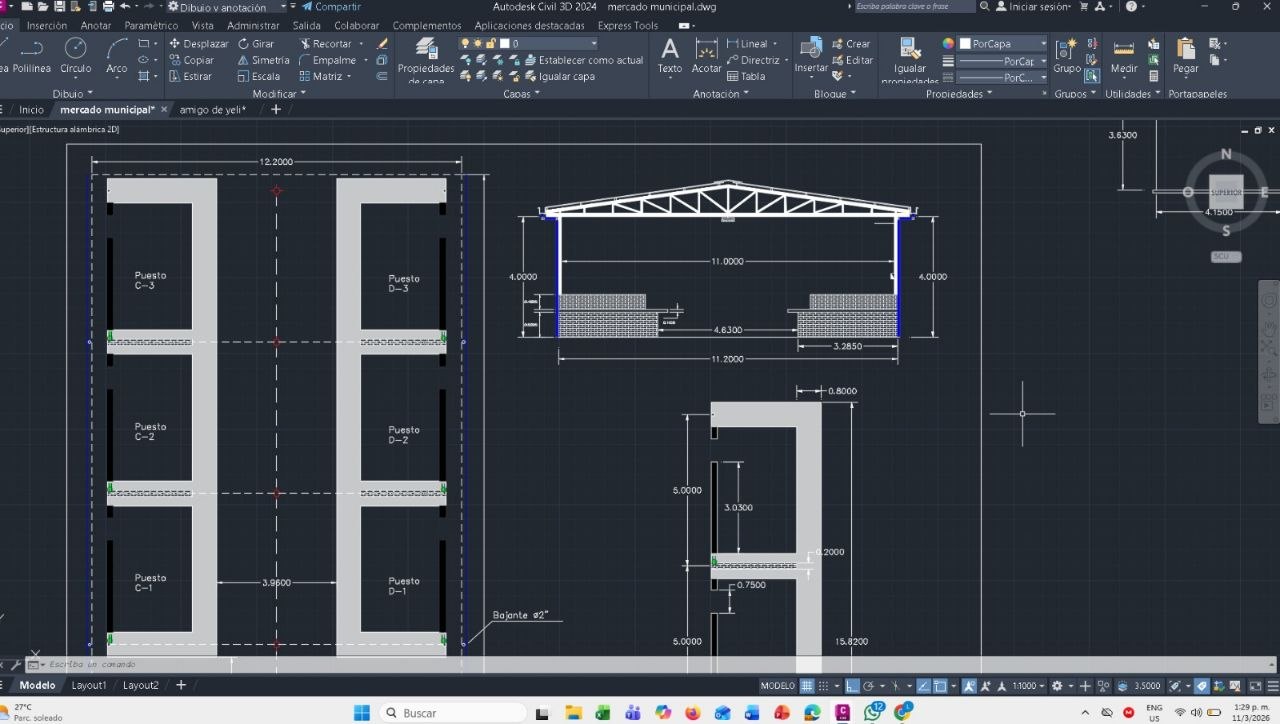
Task: Click the Compartir button
Action: pyautogui.click(x=331, y=7)
